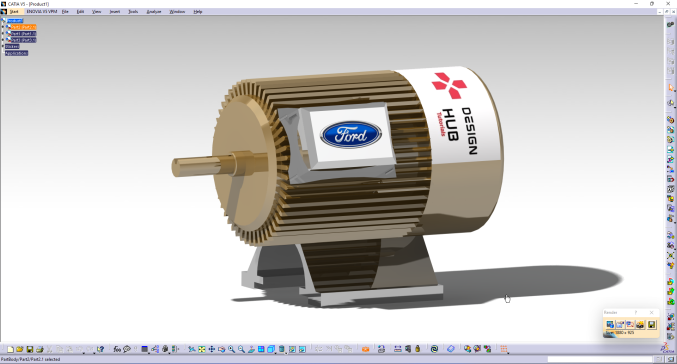Open isometric view dropdown arrow
This screenshot has width=677, height=364.
tap(275, 353)
